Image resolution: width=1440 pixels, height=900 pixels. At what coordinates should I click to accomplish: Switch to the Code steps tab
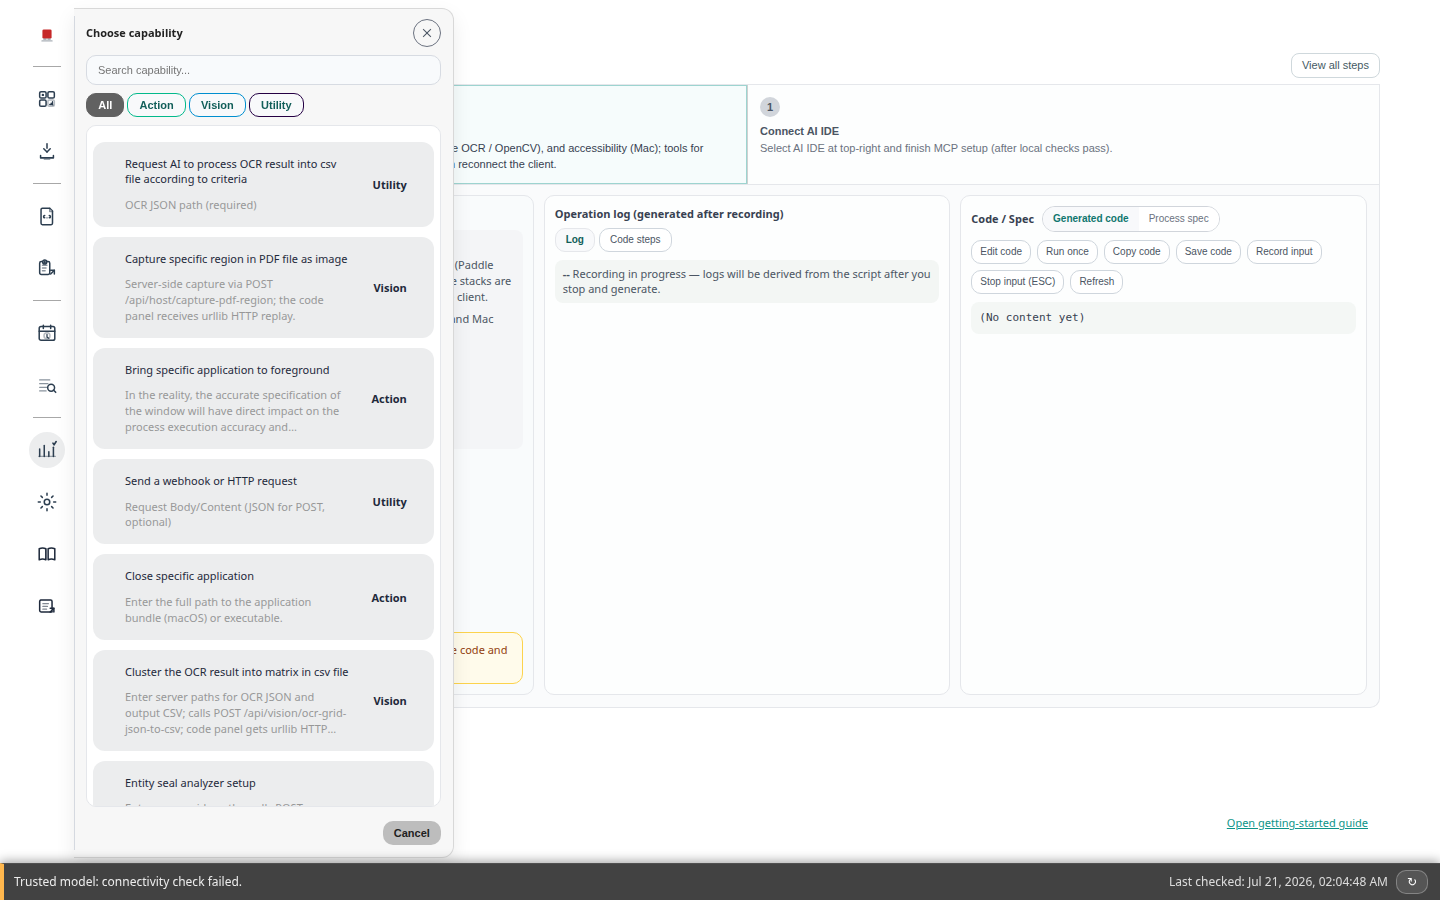click(635, 240)
